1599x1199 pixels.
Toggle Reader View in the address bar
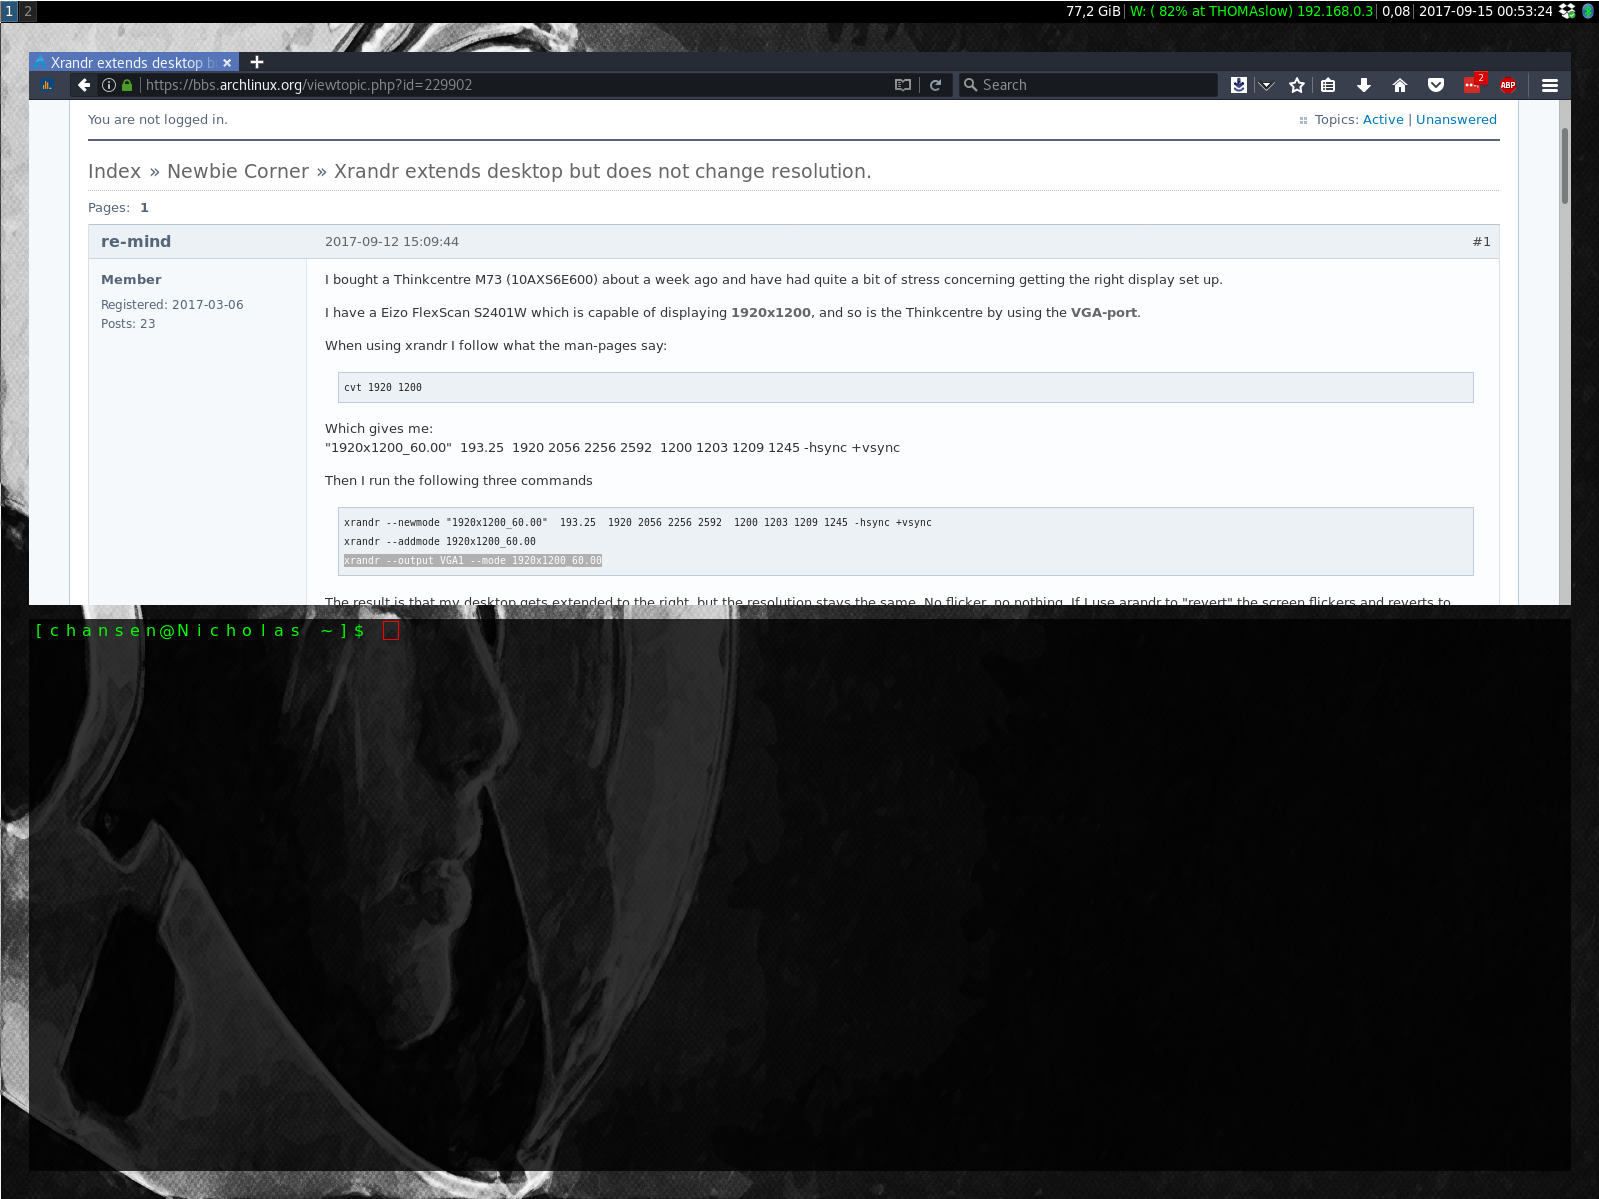pyautogui.click(x=903, y=85)
